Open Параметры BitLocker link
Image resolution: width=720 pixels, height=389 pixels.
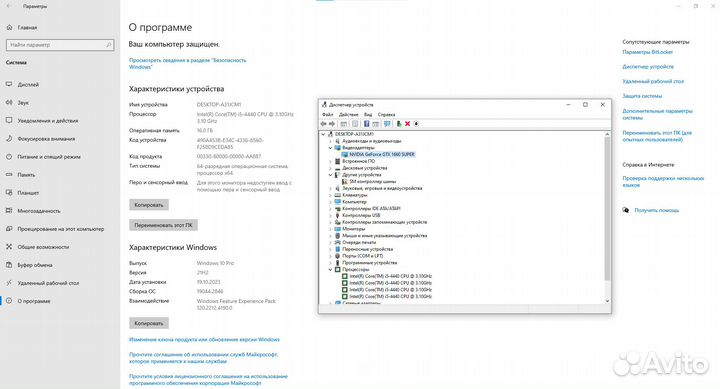pos(647,52)
